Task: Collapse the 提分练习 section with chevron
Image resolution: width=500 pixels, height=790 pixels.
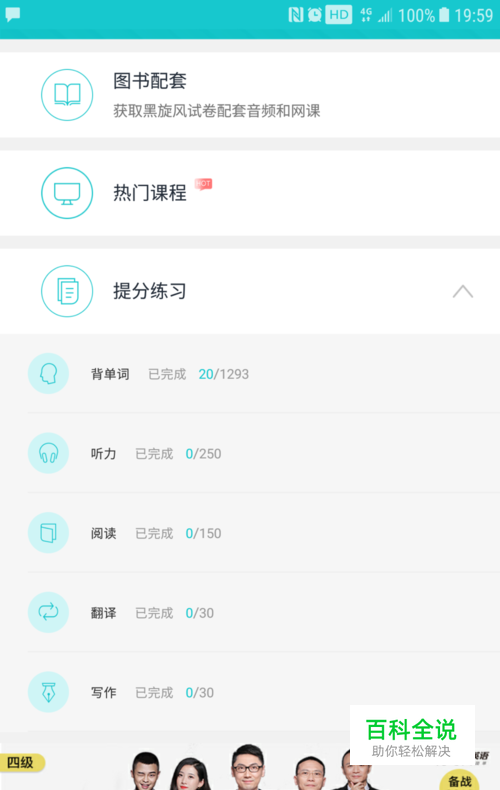Action: [463, 291]
